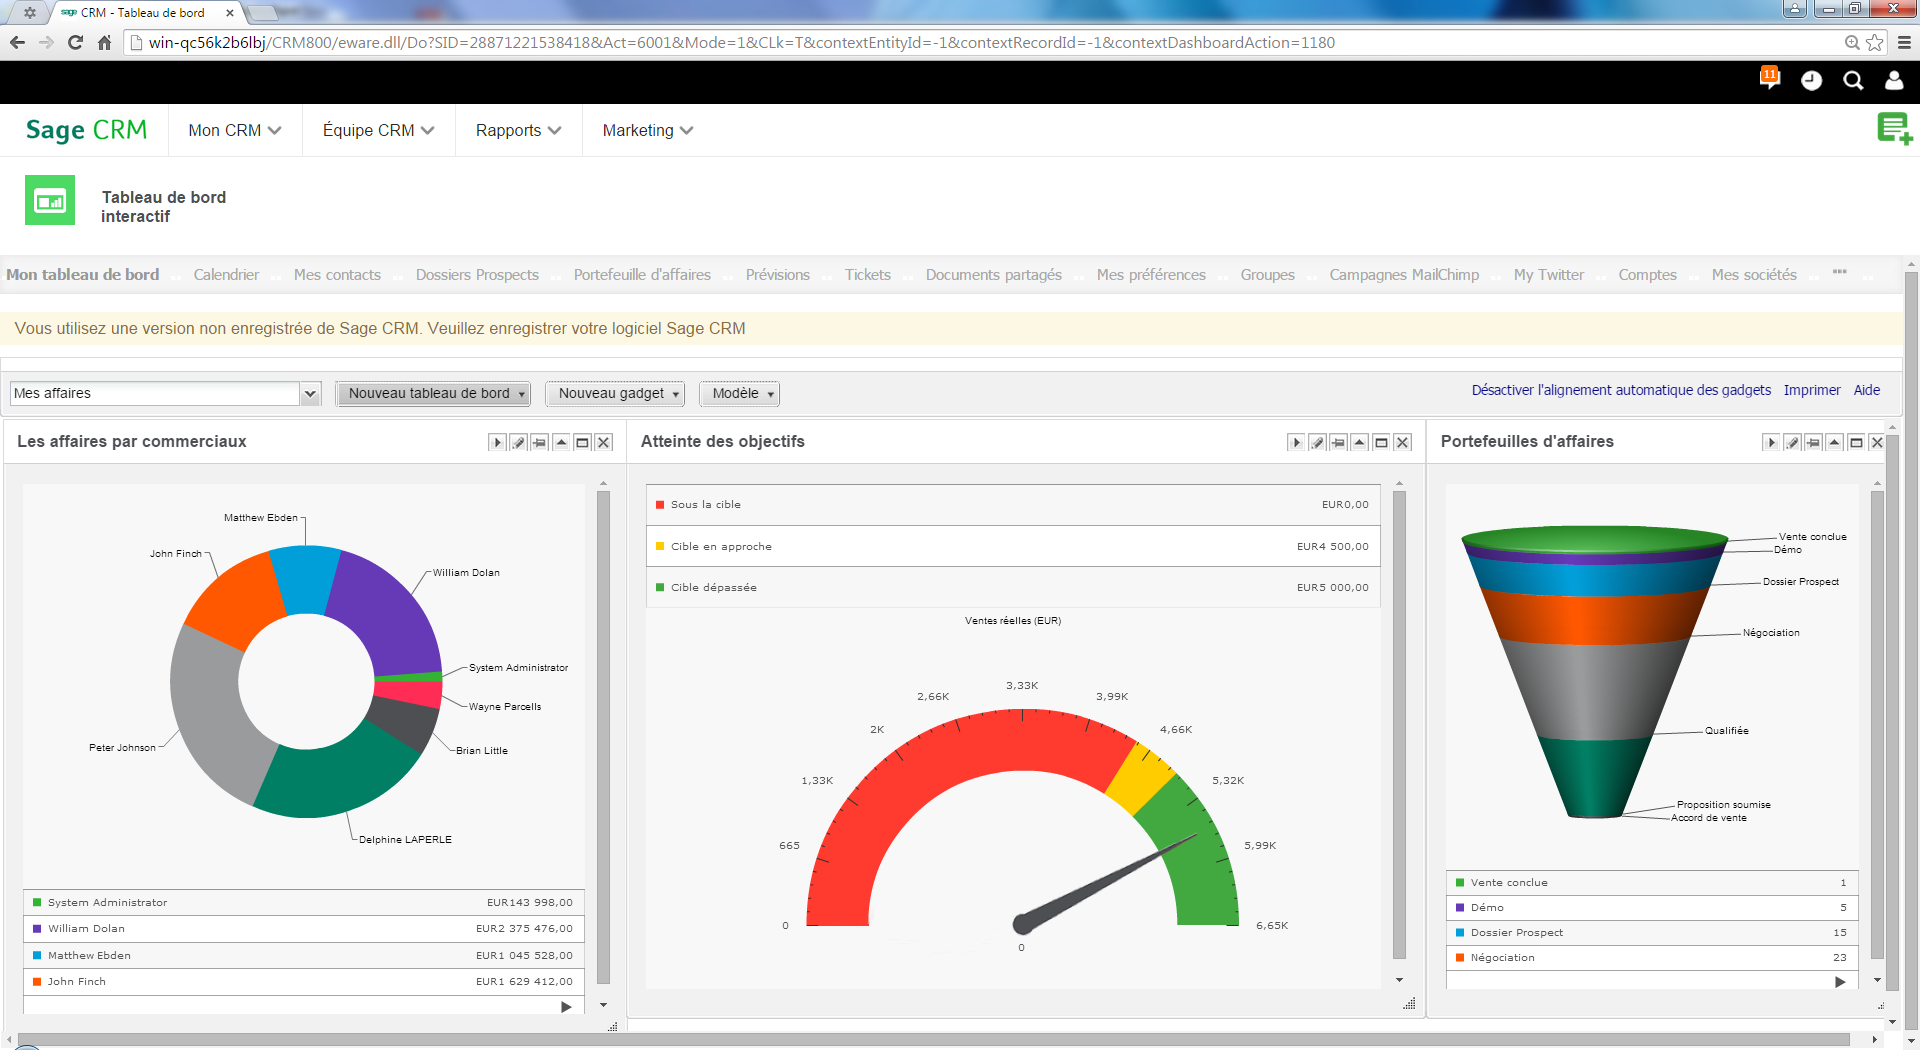Click the green New record plus icon
Screen dimensions: 1920x1050
(1894, 129)
